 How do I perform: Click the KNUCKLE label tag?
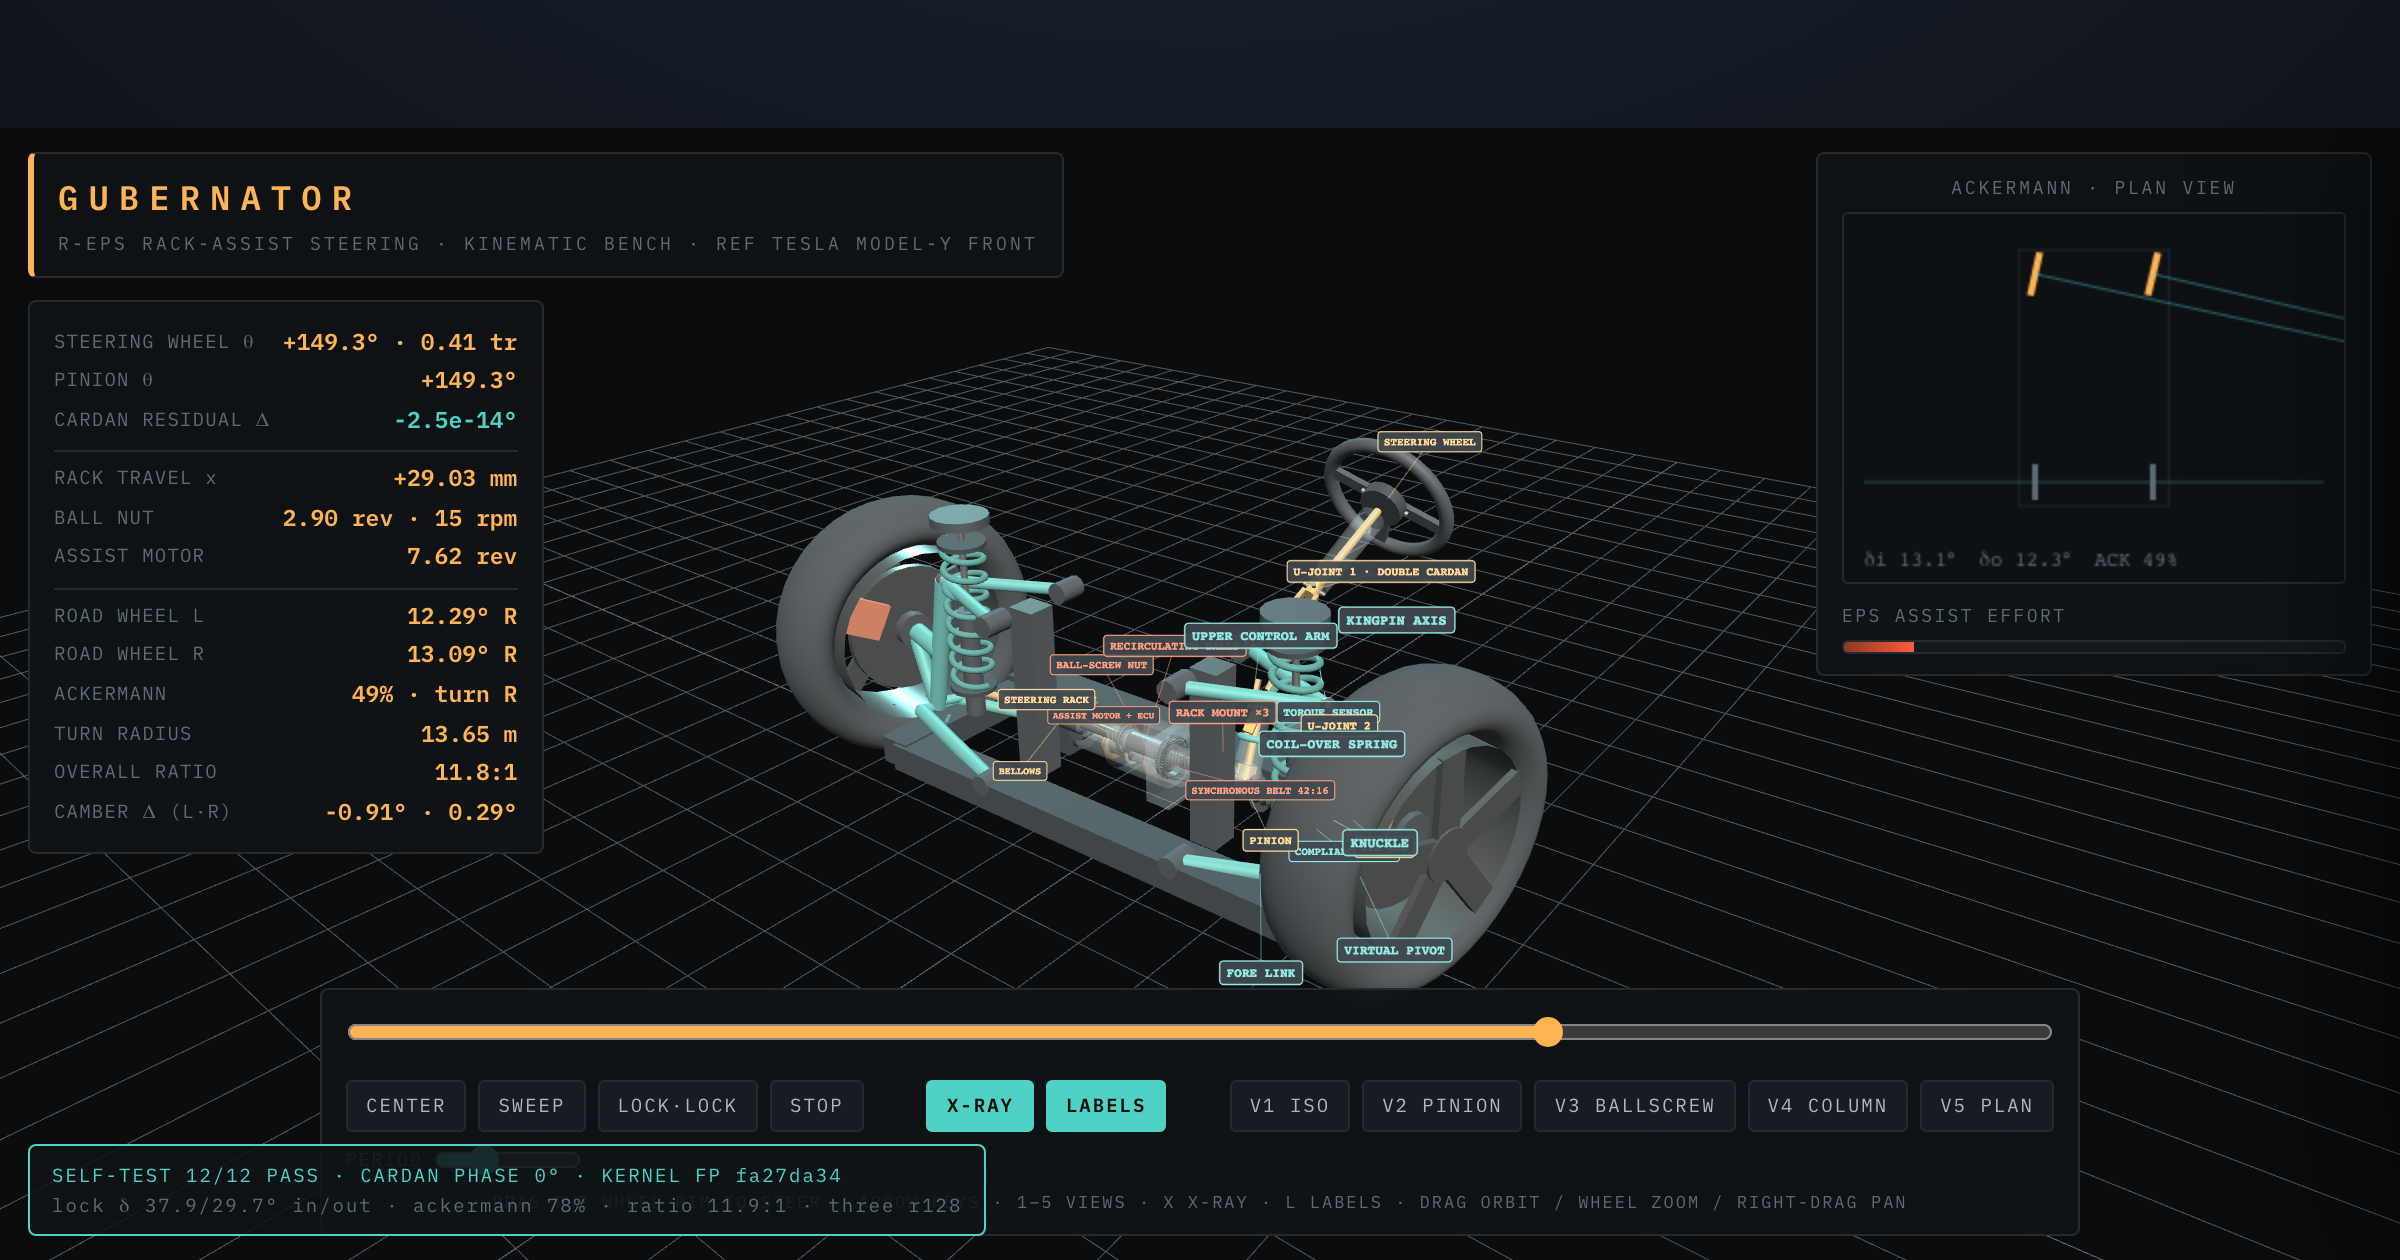[1379, 843]
